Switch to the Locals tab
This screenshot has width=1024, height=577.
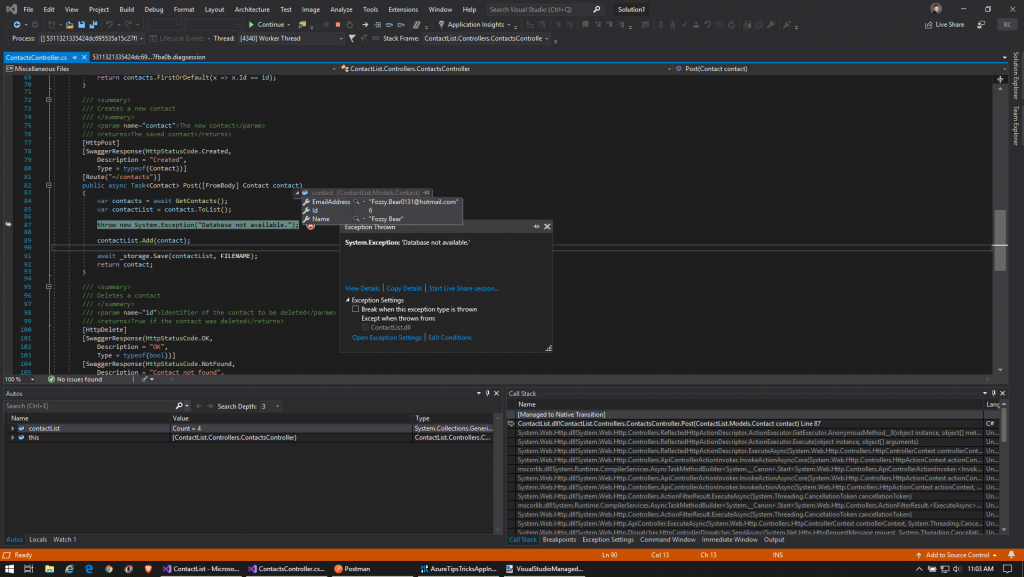tap(37, 540)
